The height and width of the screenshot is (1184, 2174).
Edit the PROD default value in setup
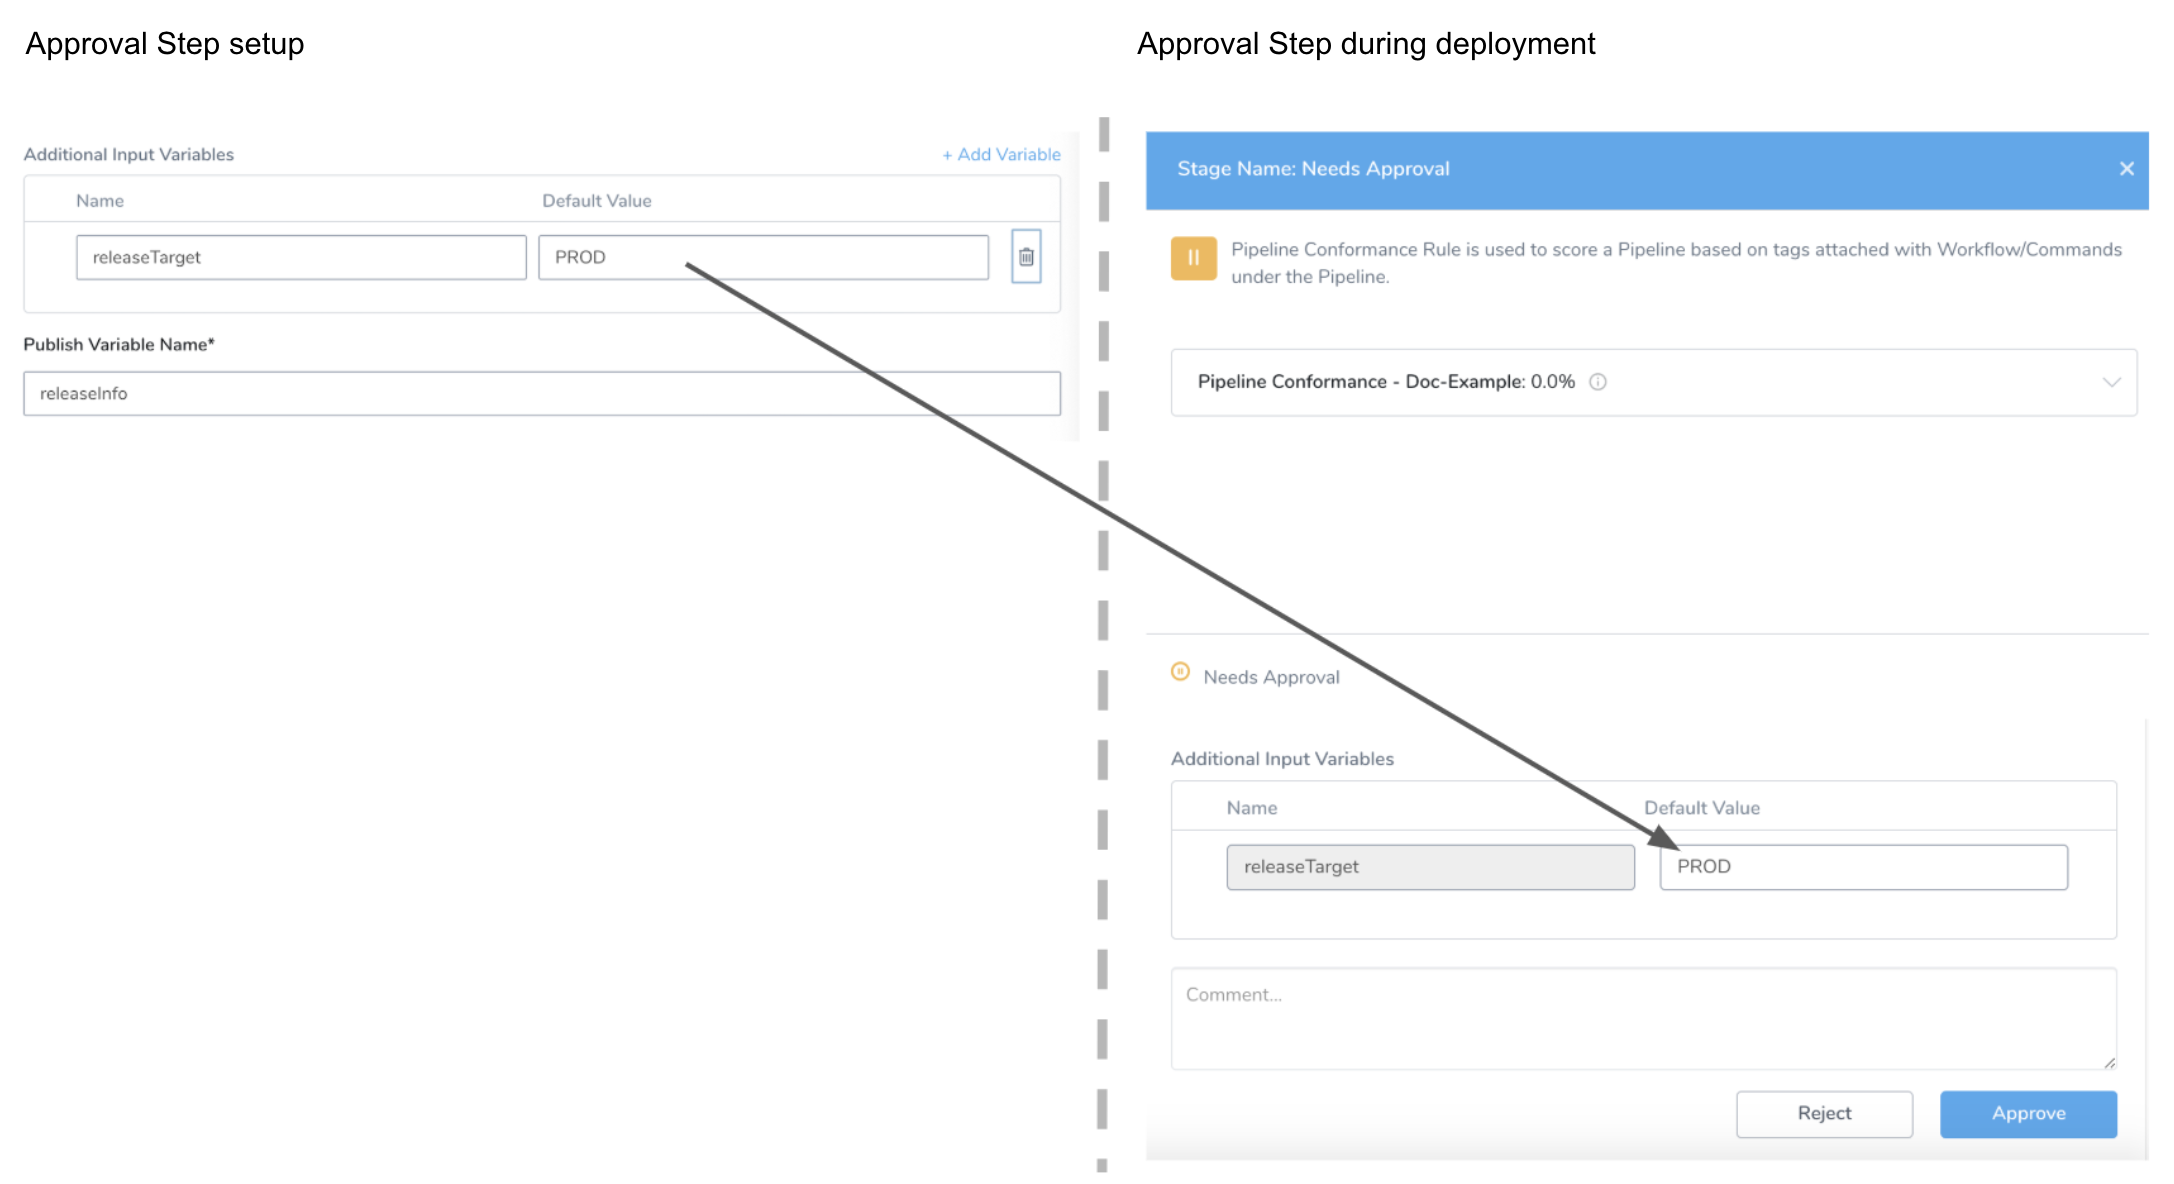[x=764, y=257]
